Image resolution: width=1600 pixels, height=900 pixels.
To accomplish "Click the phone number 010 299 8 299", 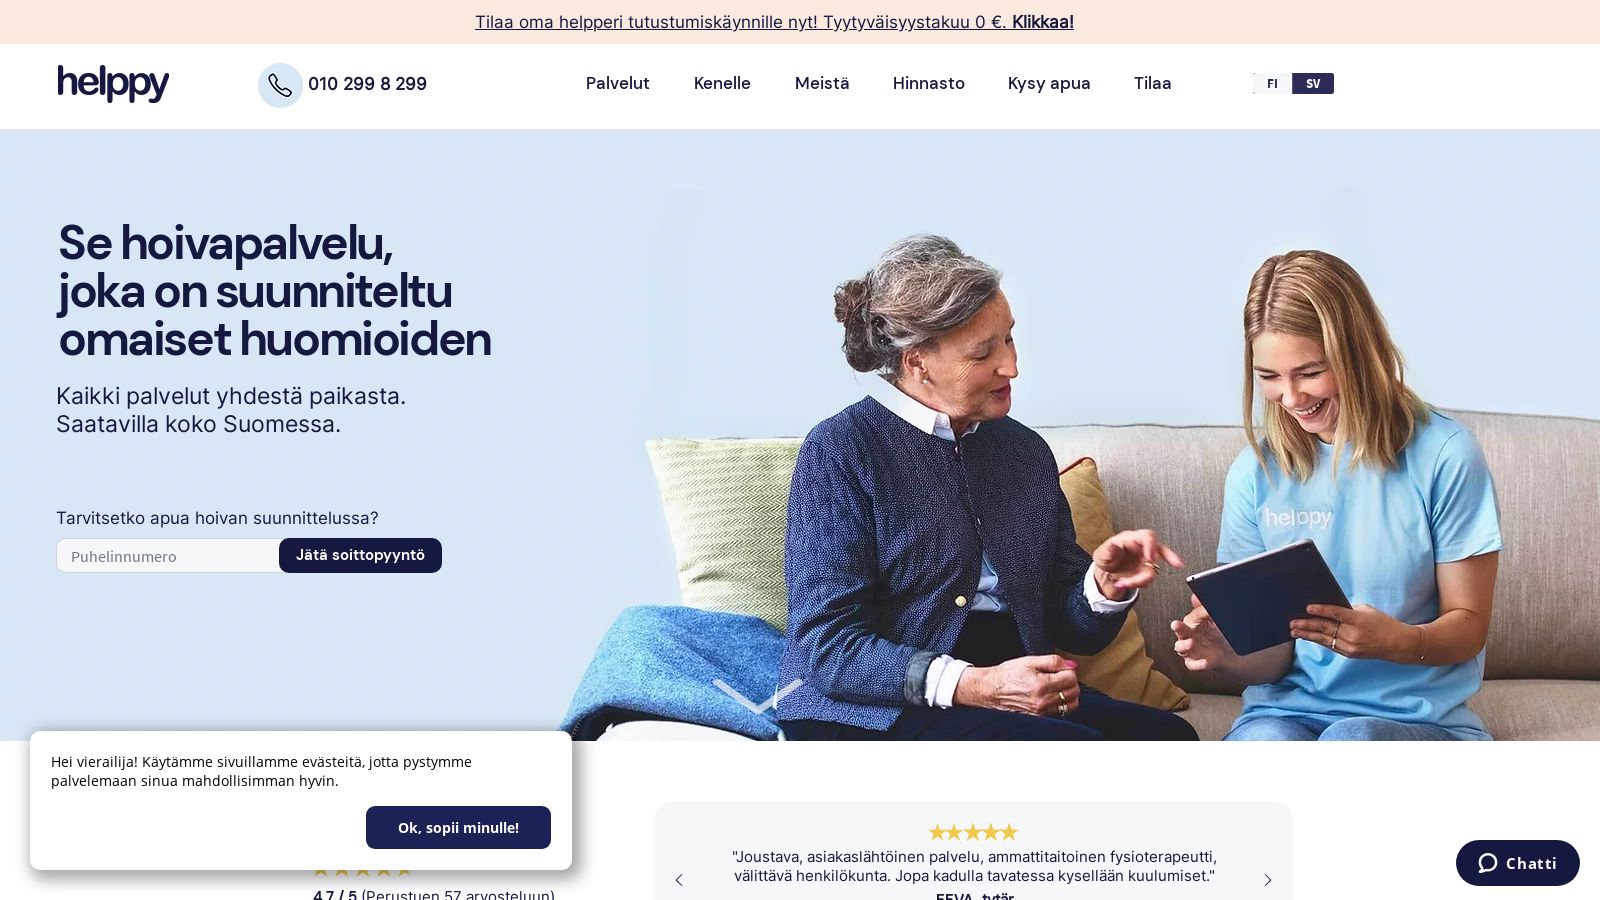I will point(367,84).
